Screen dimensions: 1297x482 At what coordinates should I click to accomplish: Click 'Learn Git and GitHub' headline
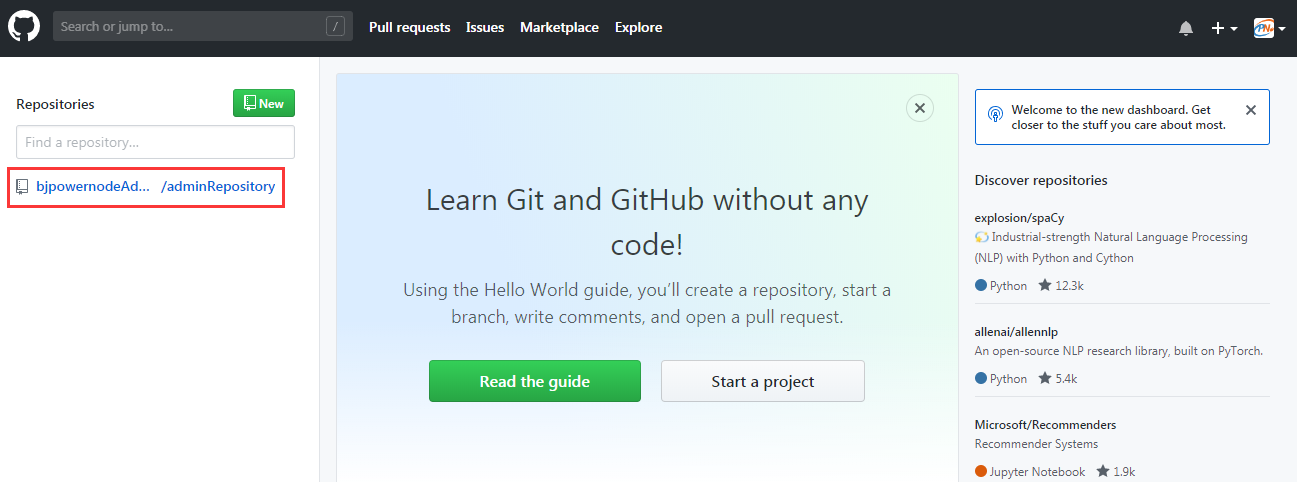click(647, 222)
